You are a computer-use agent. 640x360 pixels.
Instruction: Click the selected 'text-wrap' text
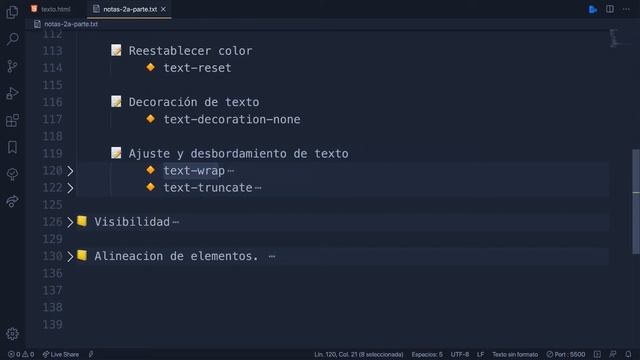coord(194,171)
